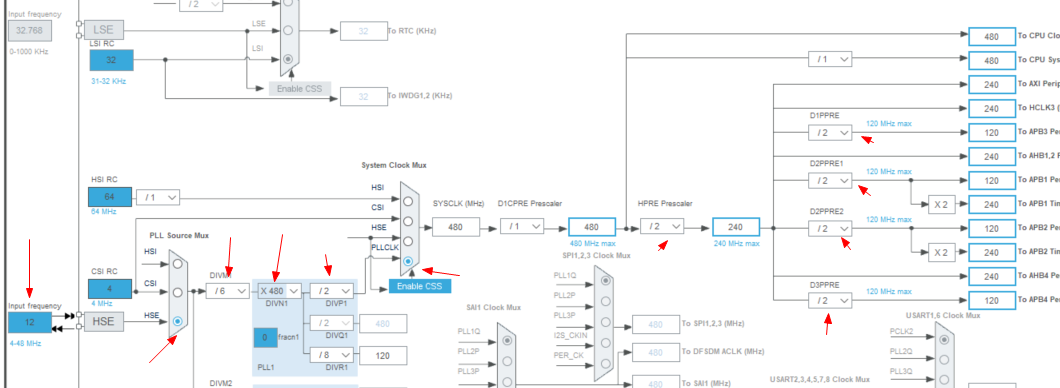Open the D1CPRE Prescaler dropdown
The width and height of the screenshot is (1060, 388).
pos(523,227)
